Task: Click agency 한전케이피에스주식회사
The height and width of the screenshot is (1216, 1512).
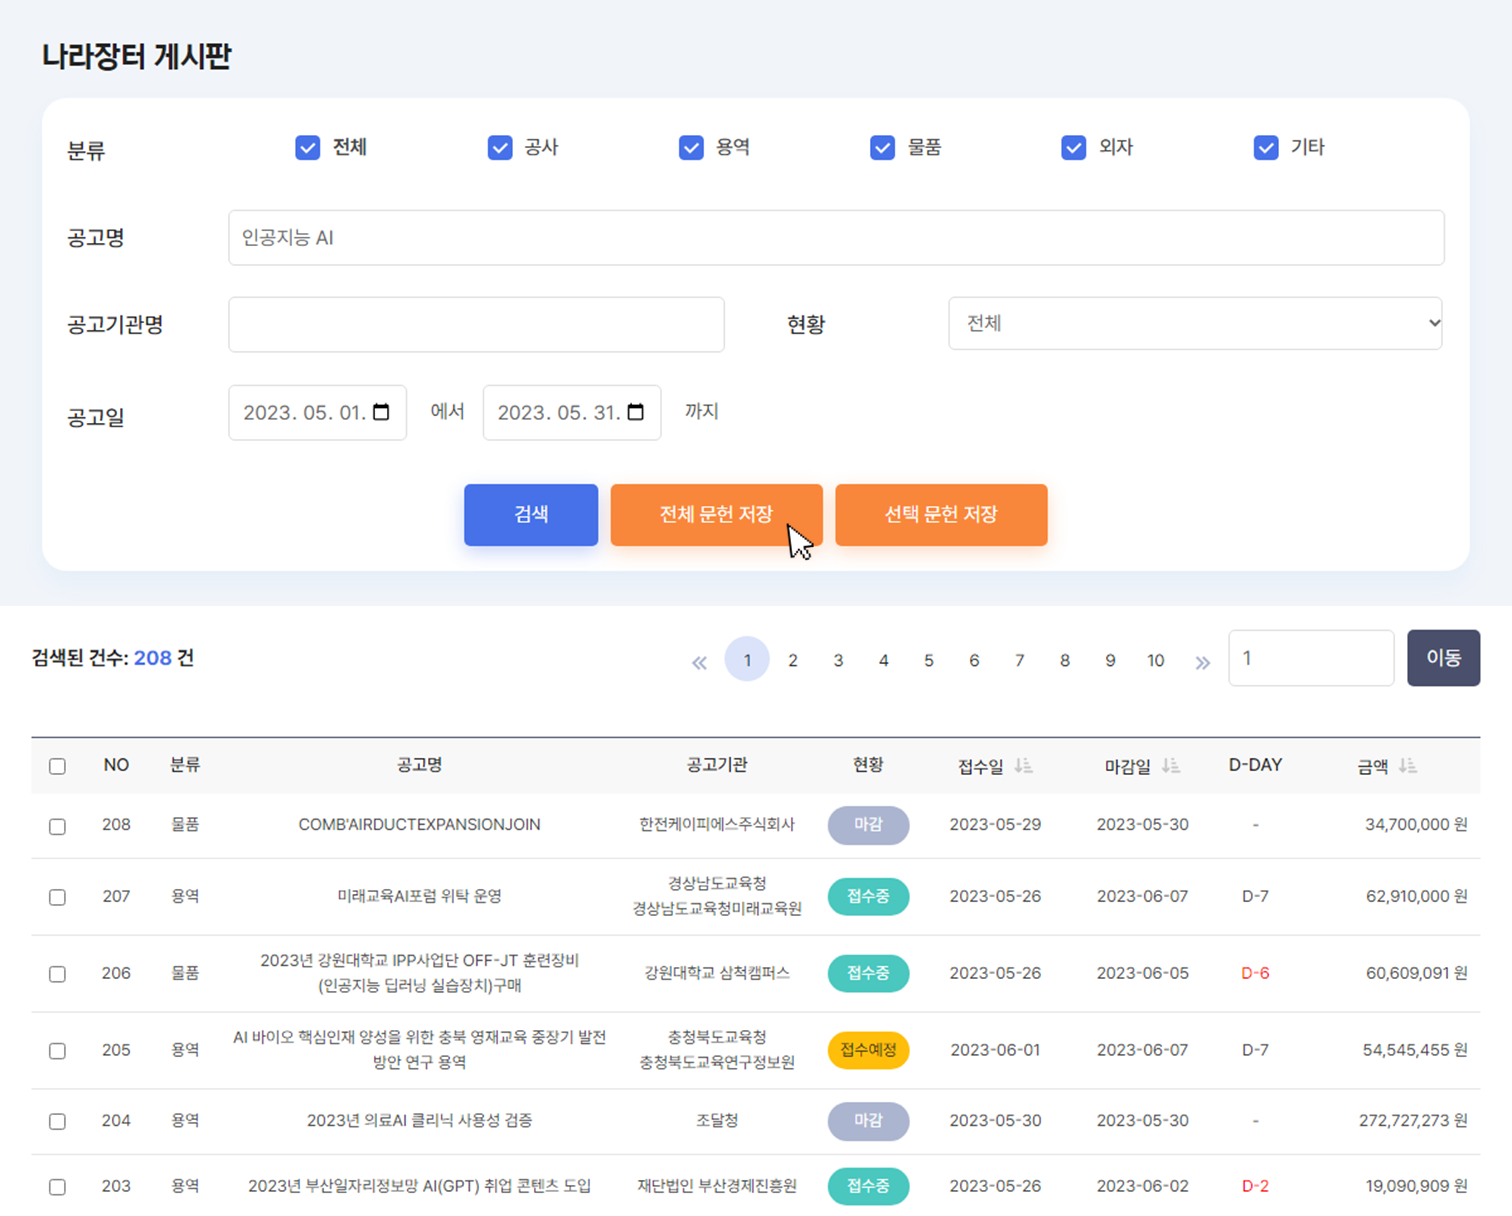Action: pyautogui.click(x=717, y=825)
